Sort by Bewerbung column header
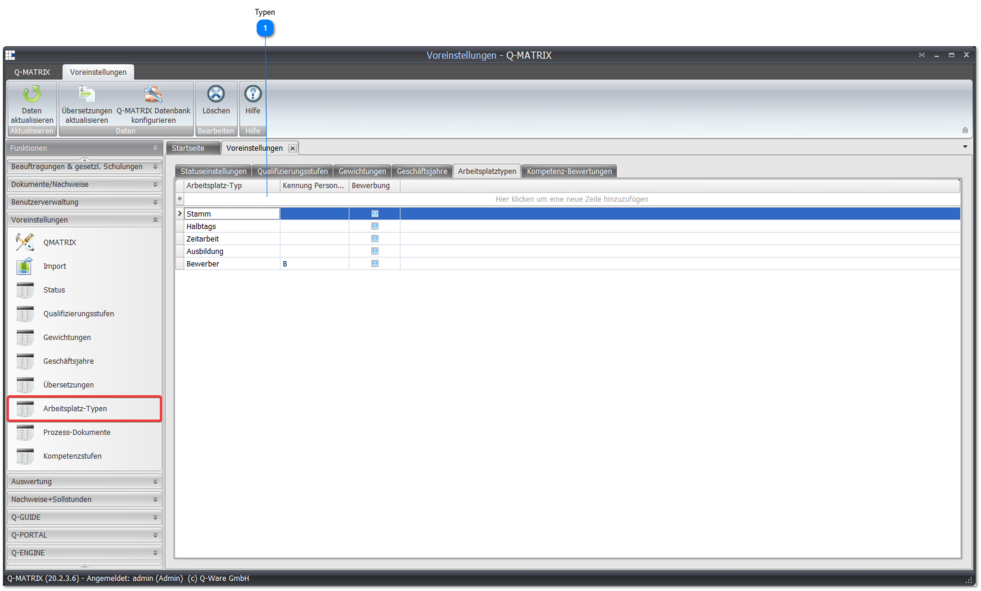The image size is (981, 591). pyautogui.click(x=374, y=186)
